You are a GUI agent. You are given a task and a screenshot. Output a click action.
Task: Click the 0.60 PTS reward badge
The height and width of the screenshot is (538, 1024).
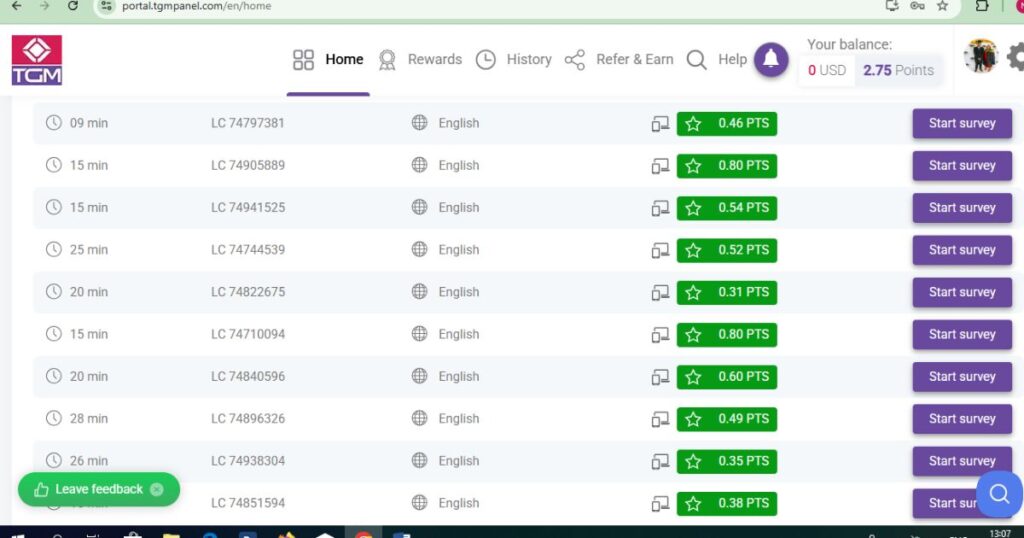click(x=727, y=377)
